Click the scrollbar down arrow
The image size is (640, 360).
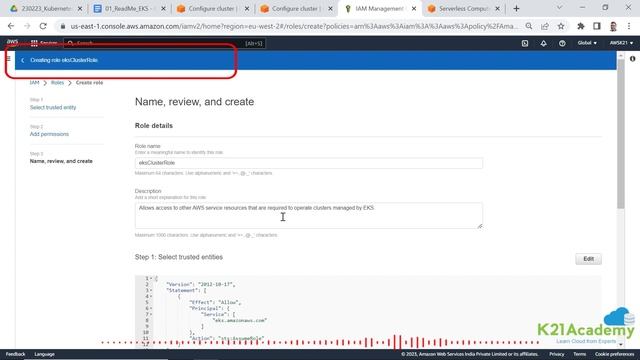click(x=620, y=344)
